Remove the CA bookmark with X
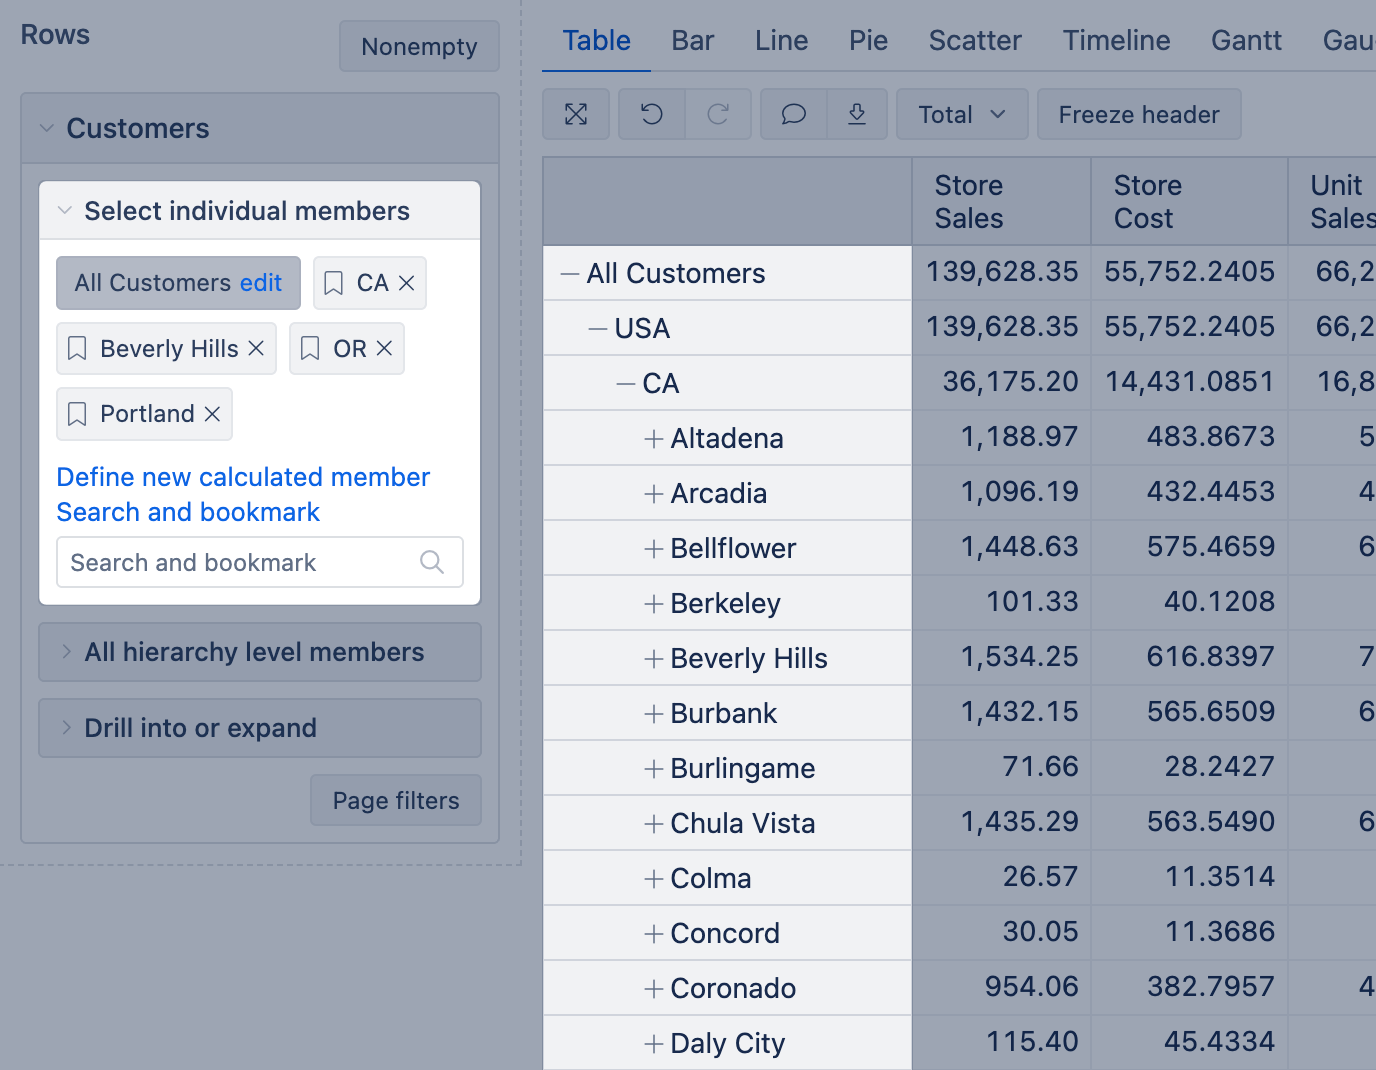1376x1070 pixels. click(x=407, y=283)
